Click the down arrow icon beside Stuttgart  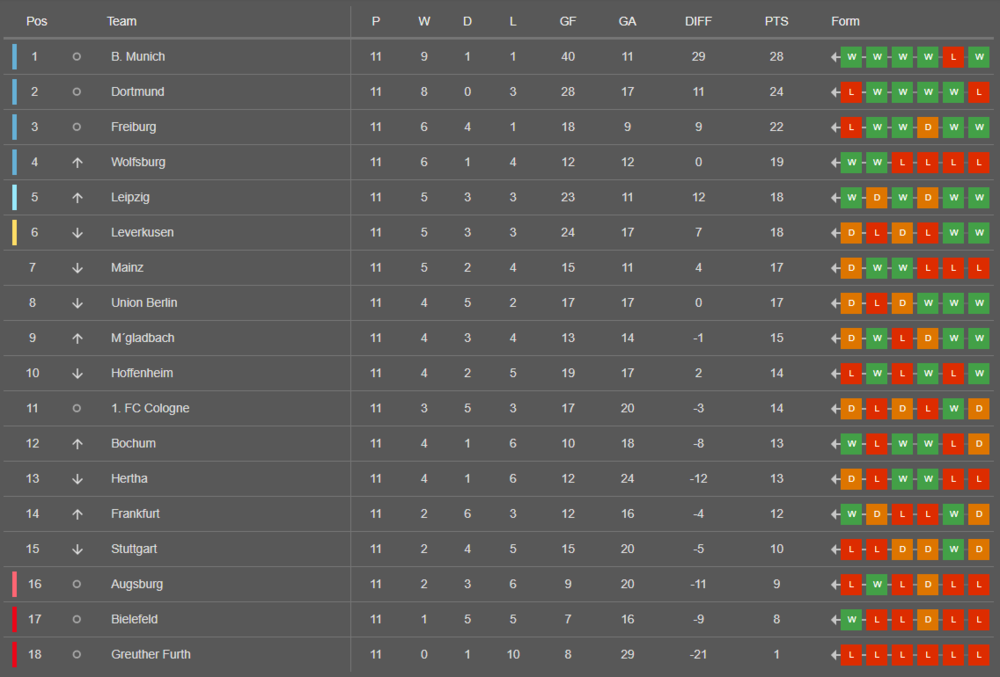pyautogui.click(x=77, y=549)
